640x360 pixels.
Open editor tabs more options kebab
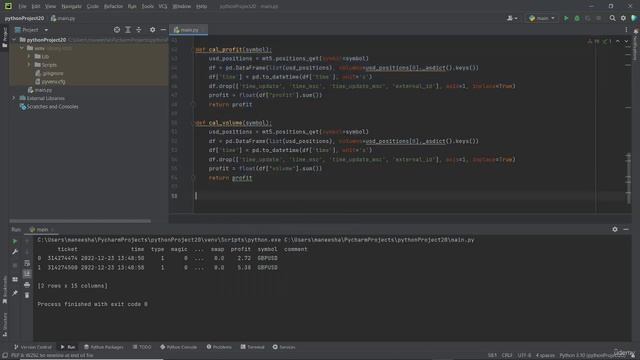pyautogui.click(x=626, y=30)
